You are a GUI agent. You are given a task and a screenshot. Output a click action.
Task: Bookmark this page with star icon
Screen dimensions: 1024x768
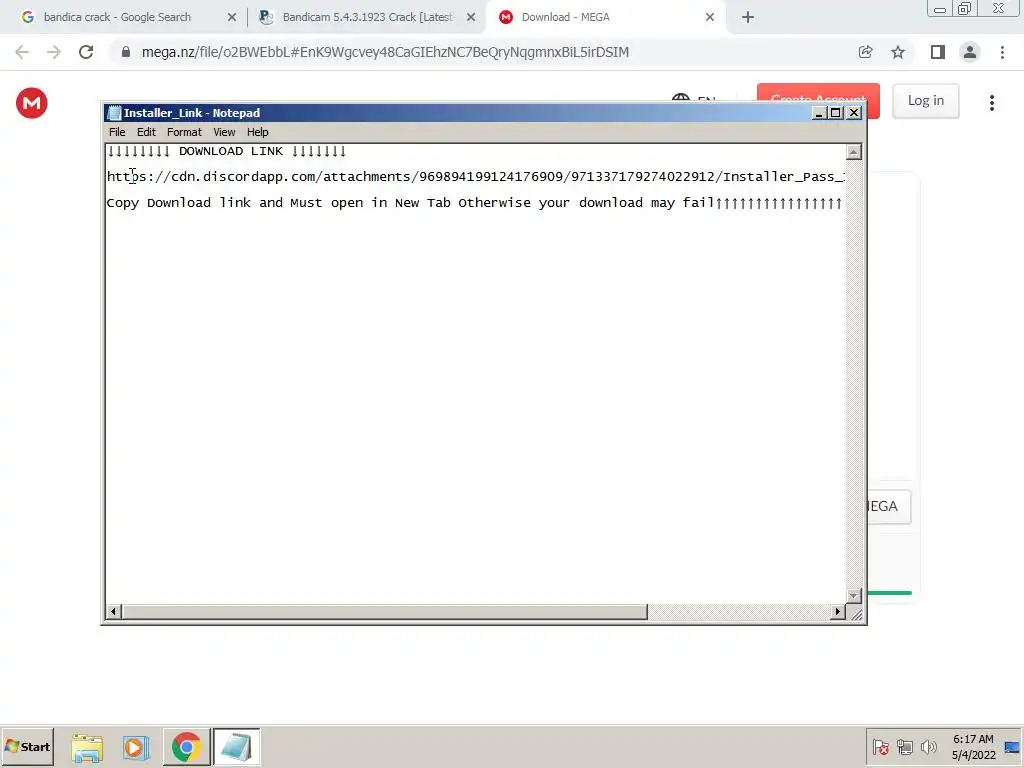pyautogui.click(x=898, y=52)
